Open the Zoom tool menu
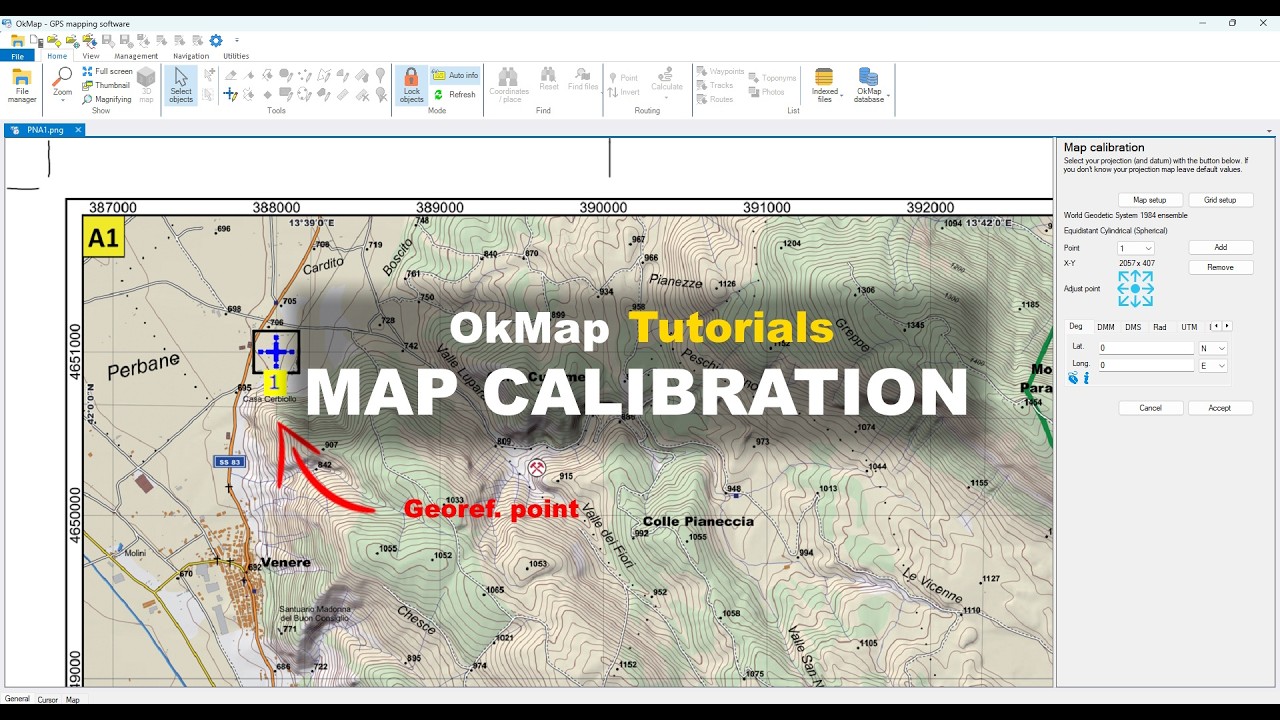Image resolution: width=1280 pixels, height=720 pixels. click(62, 86)
